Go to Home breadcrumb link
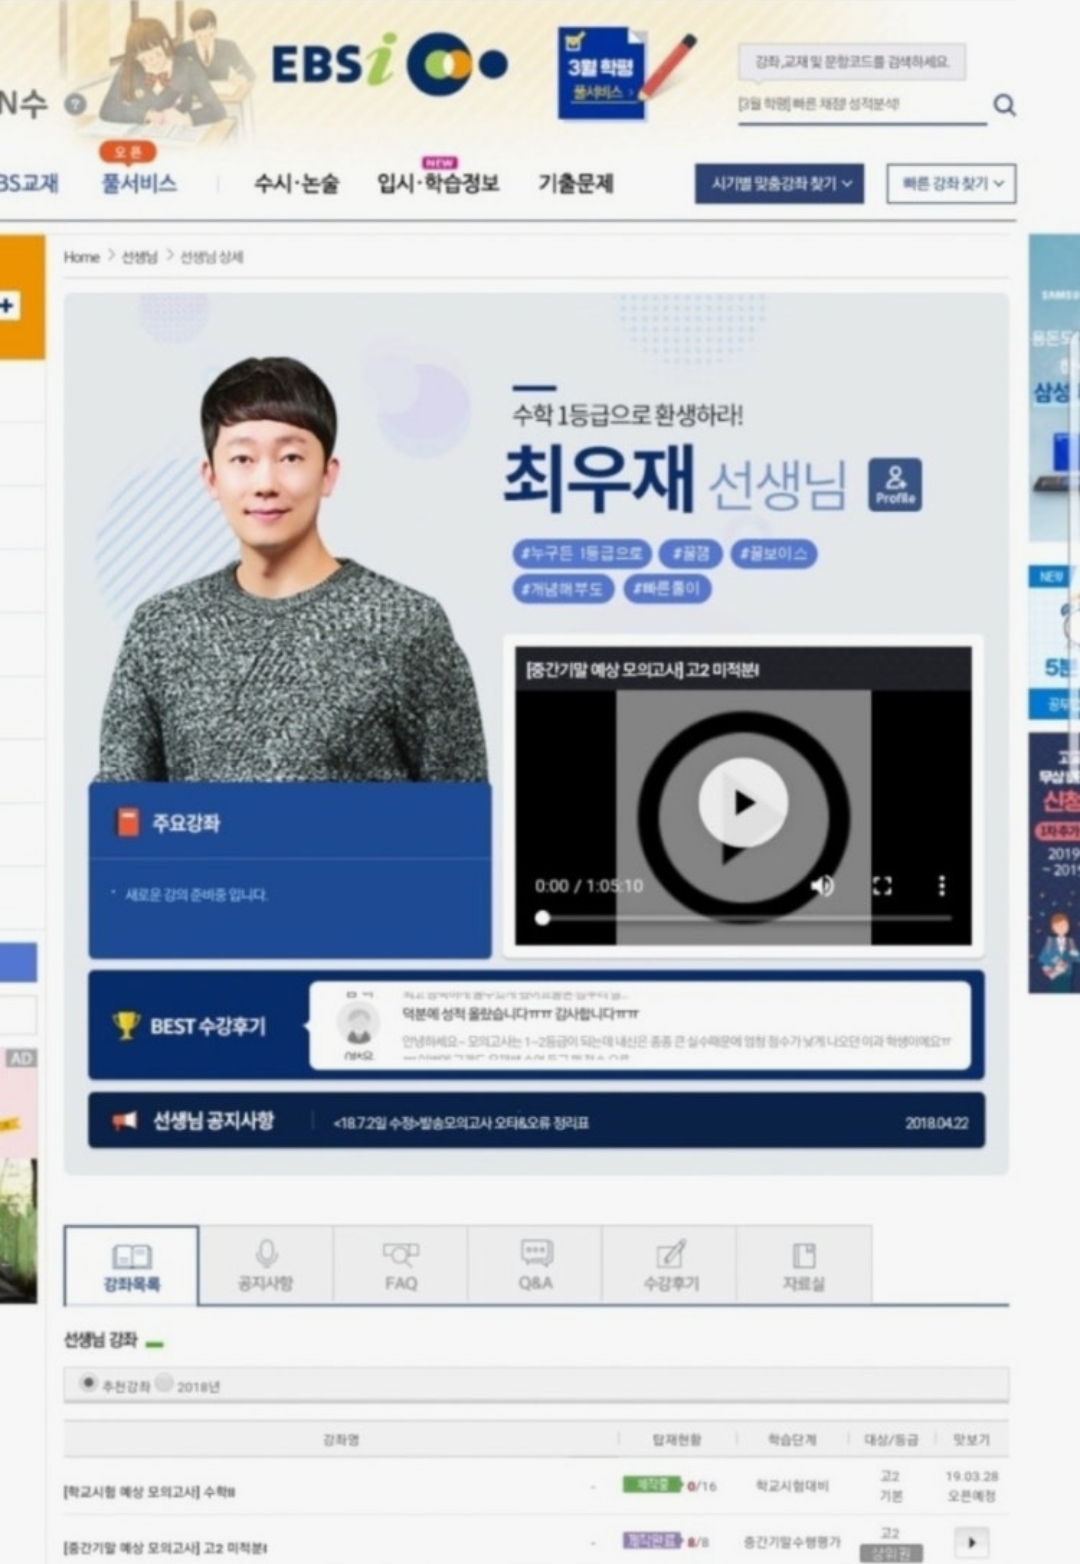This screenshot has height=1564, width=1080. pos(81,257)
